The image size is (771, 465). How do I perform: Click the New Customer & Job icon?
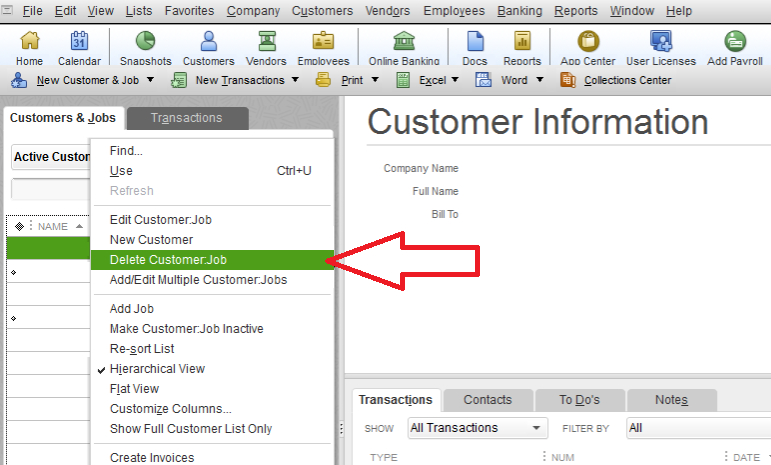[x=19, y=80]
